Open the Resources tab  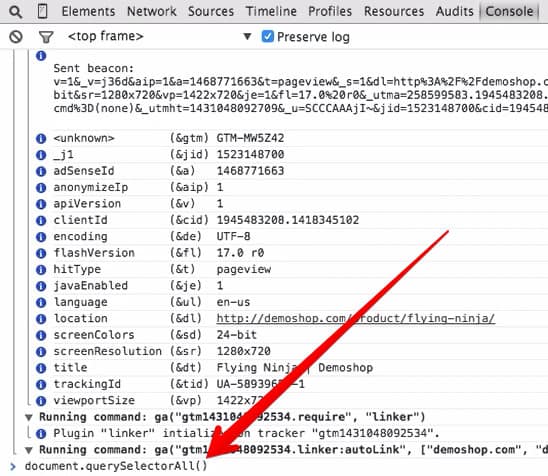(394, 12)
